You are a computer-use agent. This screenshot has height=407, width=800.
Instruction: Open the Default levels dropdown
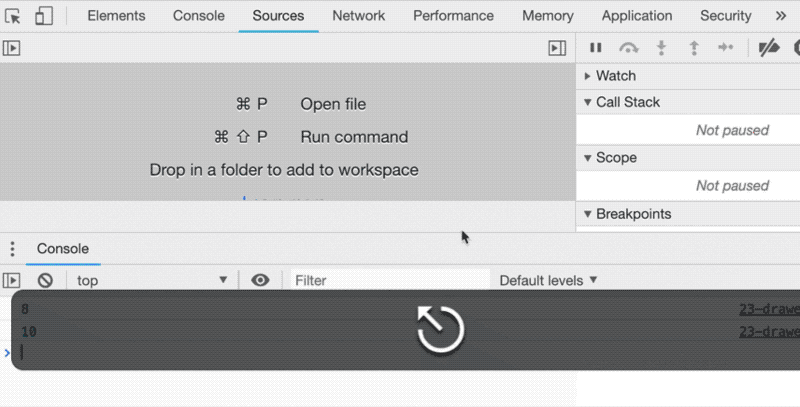[x=548, y=281]
